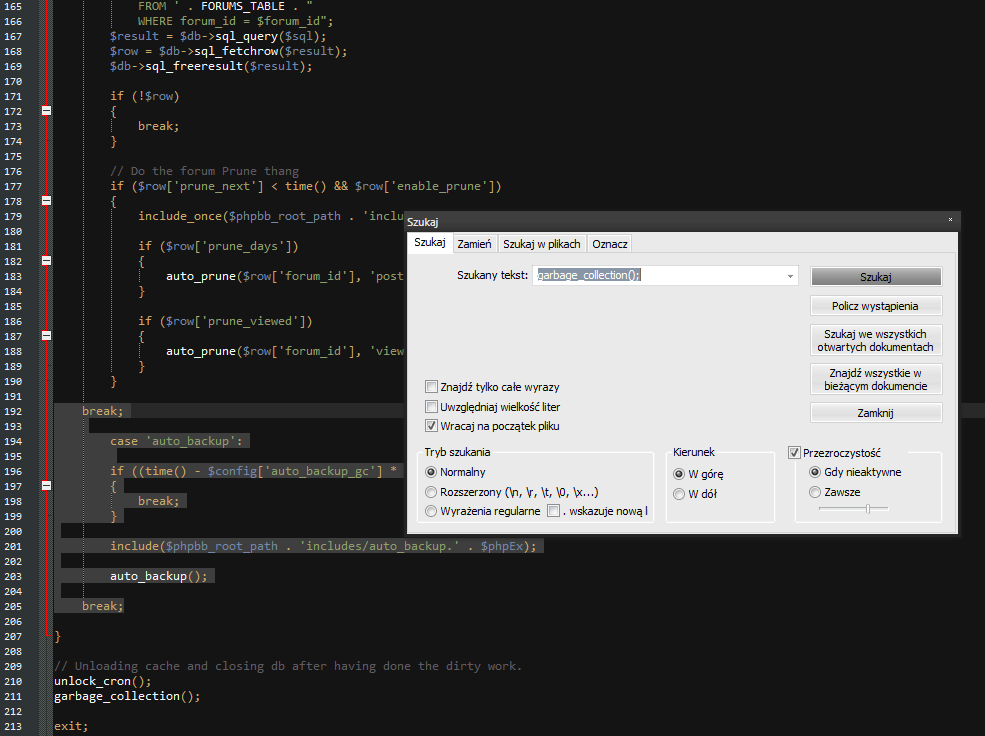Click the 'break;' on line 173
The height and width of the screenshot is (736, 985).
tap(158, 126)
